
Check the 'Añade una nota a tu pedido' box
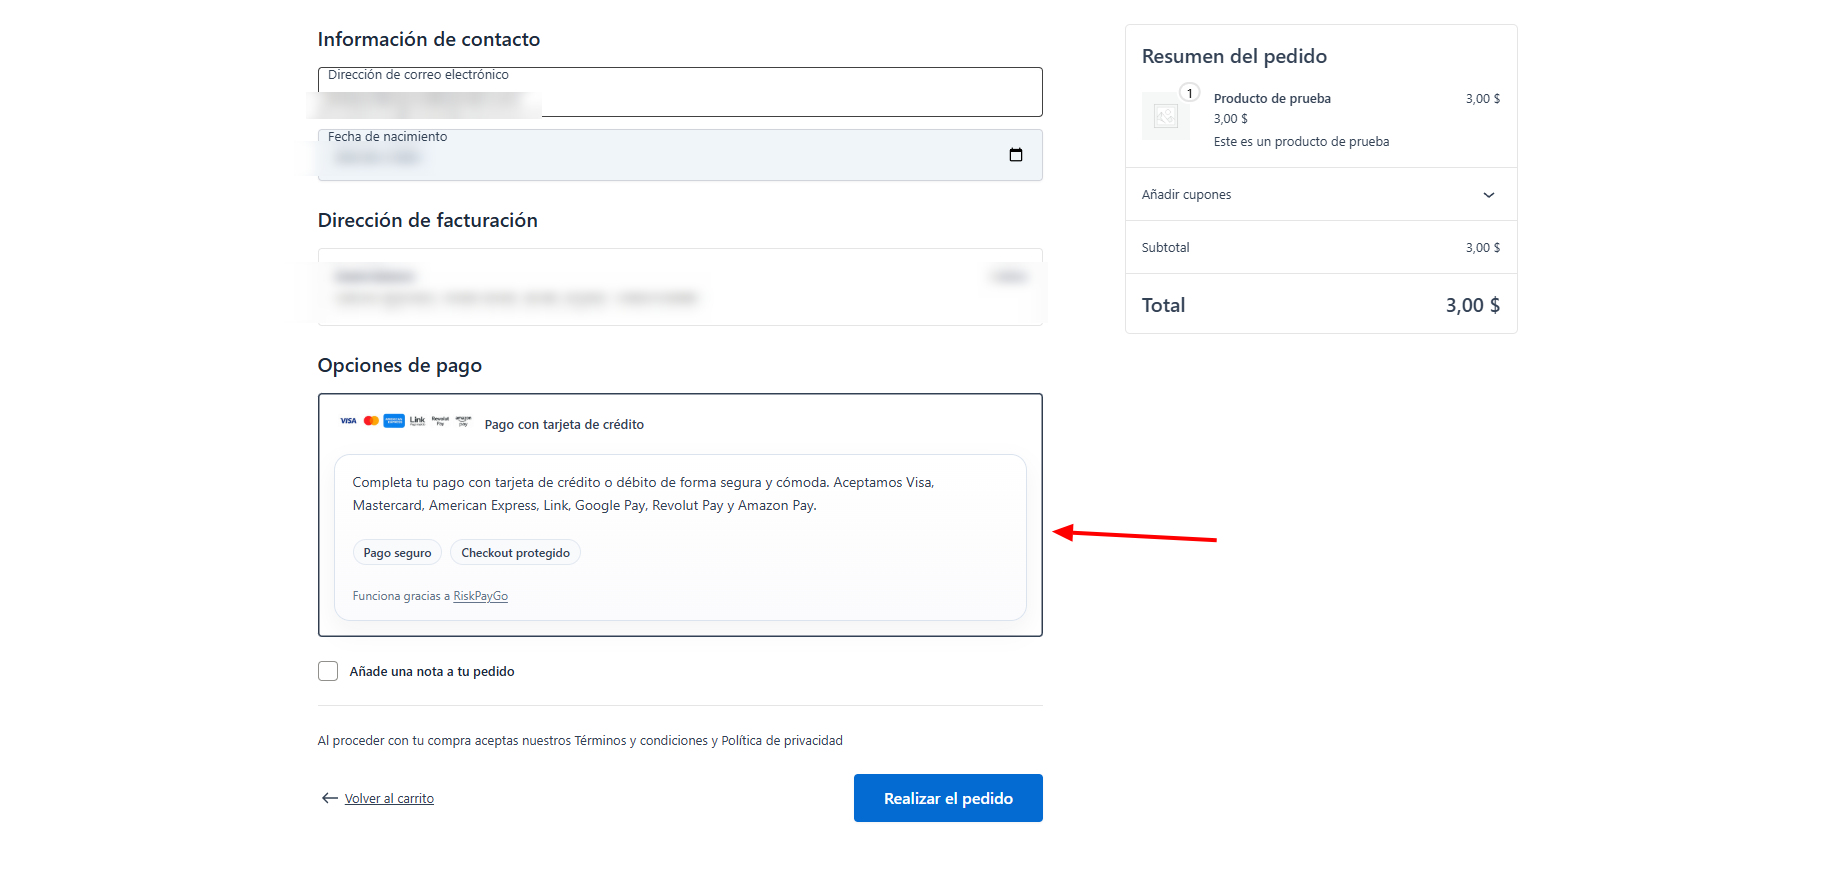pyautogui.click(x=328, y=671)
